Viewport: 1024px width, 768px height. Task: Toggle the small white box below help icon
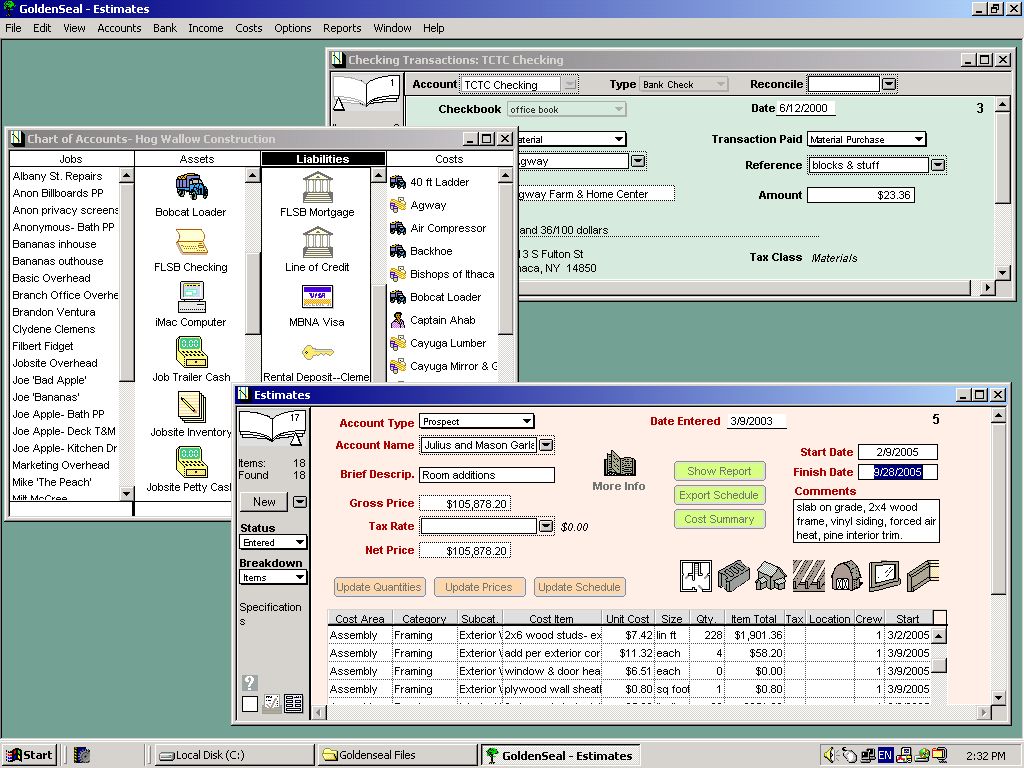(x=250, y=704)
